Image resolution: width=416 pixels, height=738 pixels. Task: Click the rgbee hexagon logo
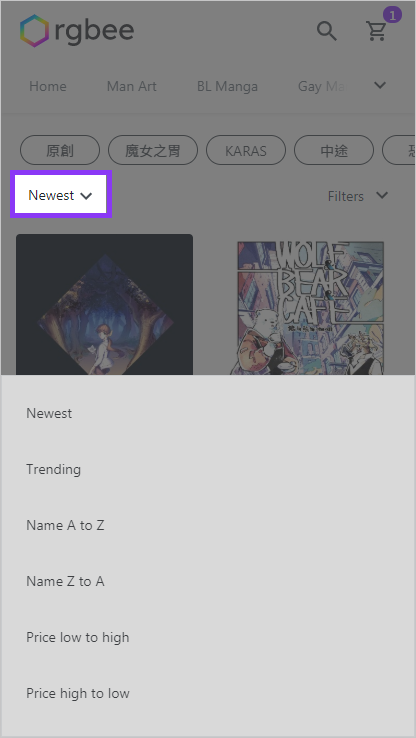click(x=34, y=31)
